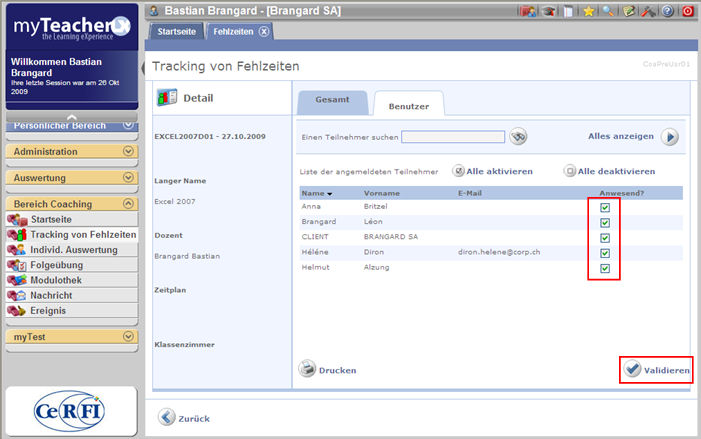Open the wrench and screwdriver tools icon
Image resolution: width=701 pixels, height=439 pixels.
pos(648,11)
